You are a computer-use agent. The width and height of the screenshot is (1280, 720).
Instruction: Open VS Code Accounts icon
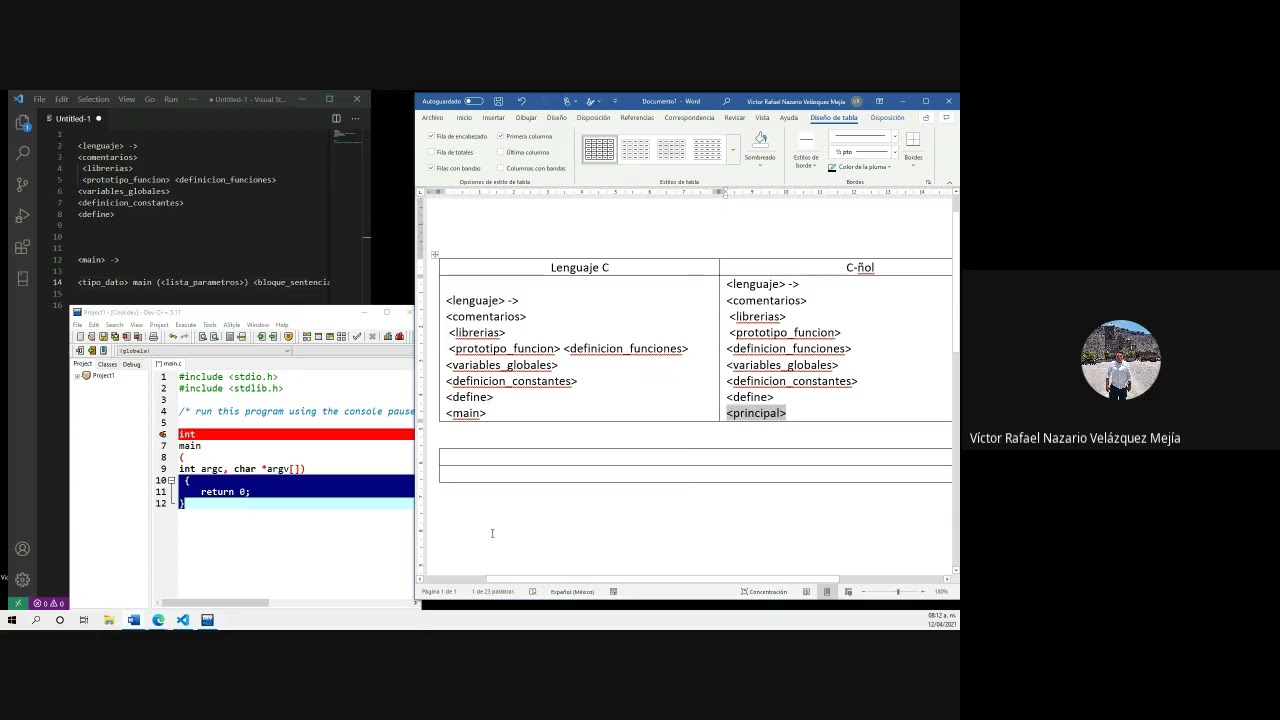click(x=22, y=549)
